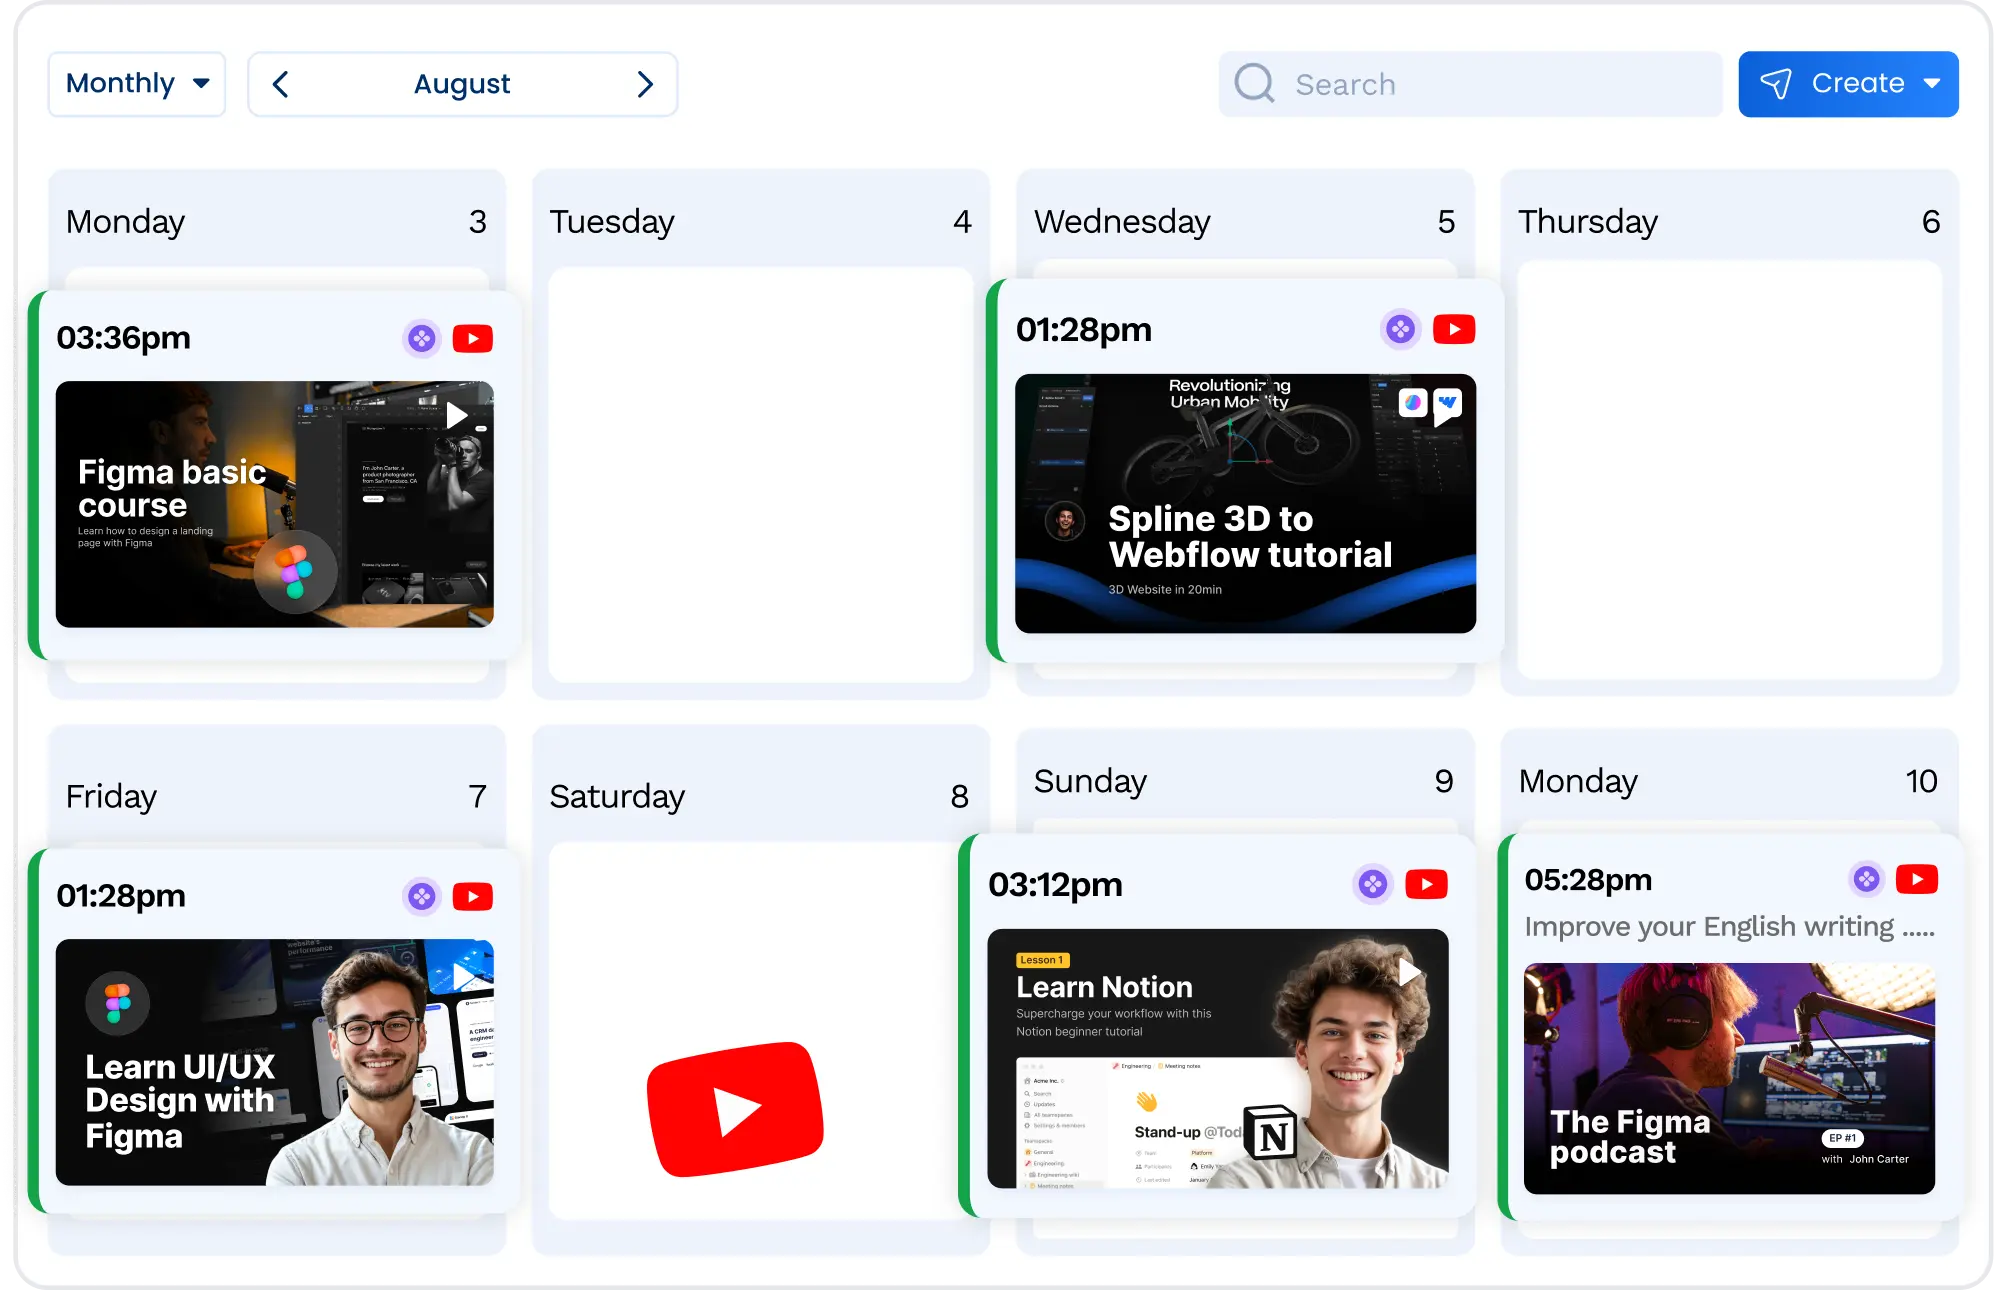Click the purple platform icon on the Learn Notion event
The width and height of the screenshot is (1994, 1290).
[x=1374, y=884]
